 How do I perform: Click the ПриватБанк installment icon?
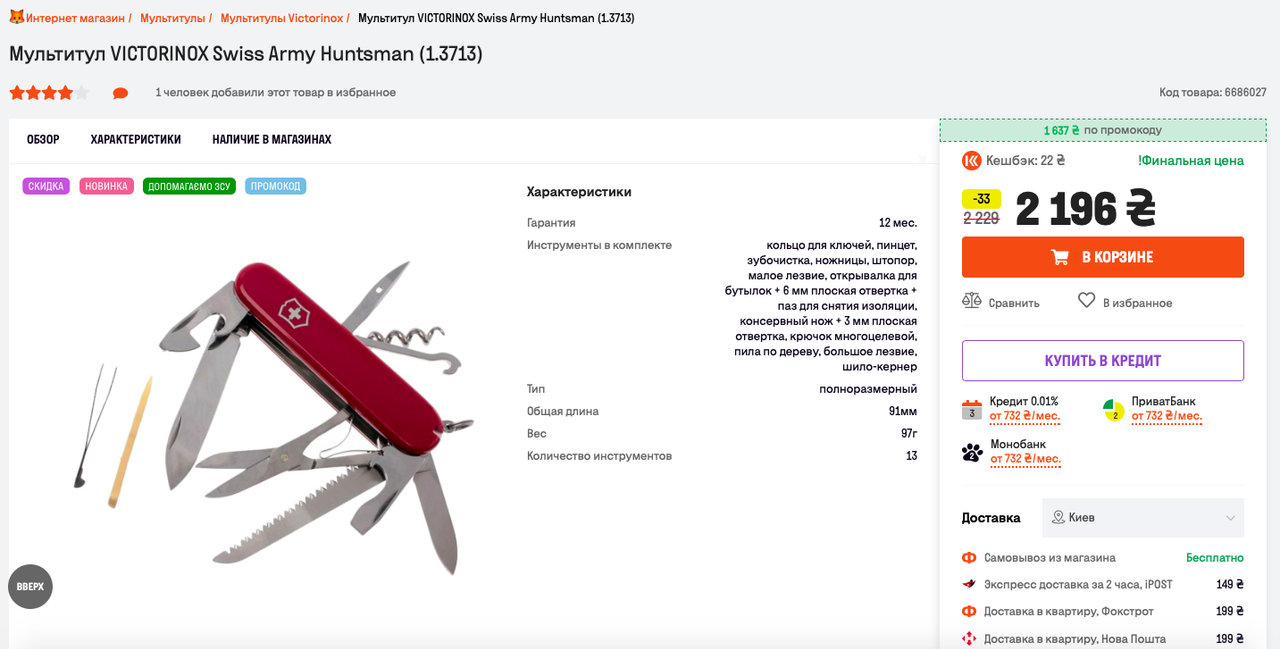click(1114, 410)
